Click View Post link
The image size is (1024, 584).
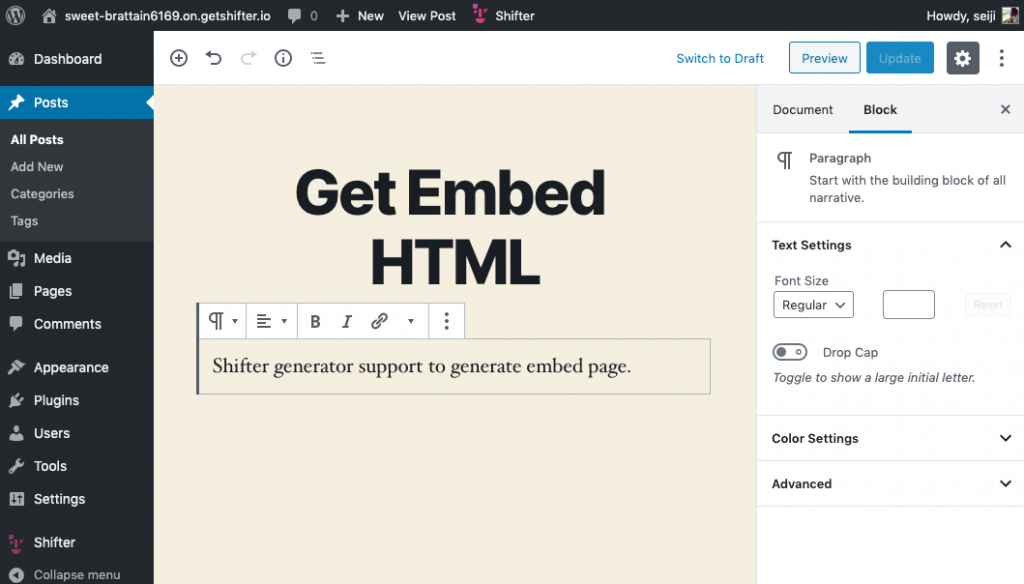(x=427, y=16)
